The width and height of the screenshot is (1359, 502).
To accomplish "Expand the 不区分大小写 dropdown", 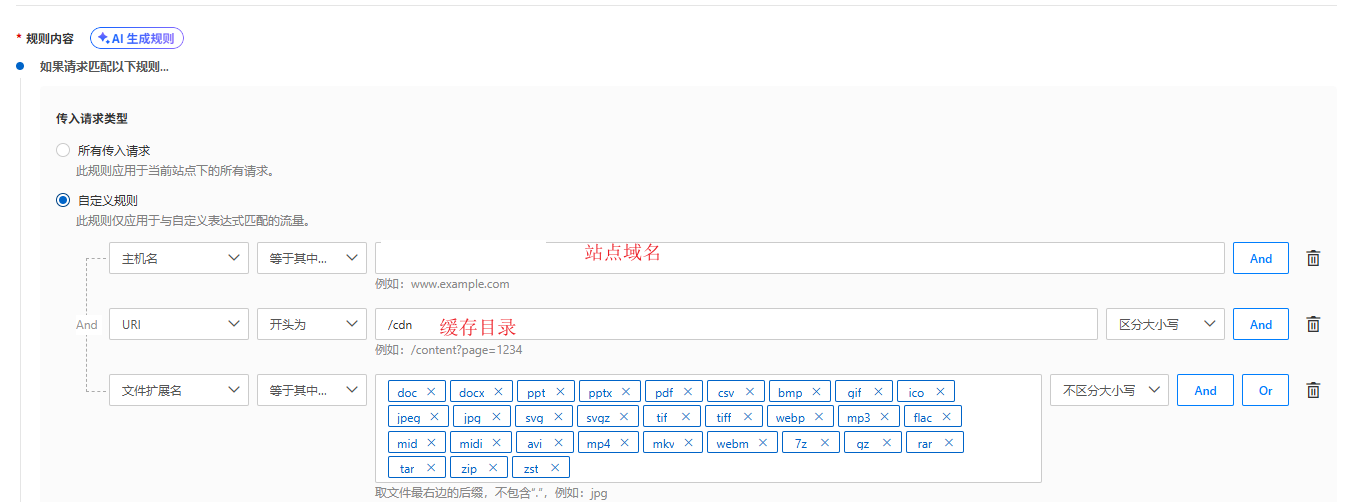I will pos(1108,391).
